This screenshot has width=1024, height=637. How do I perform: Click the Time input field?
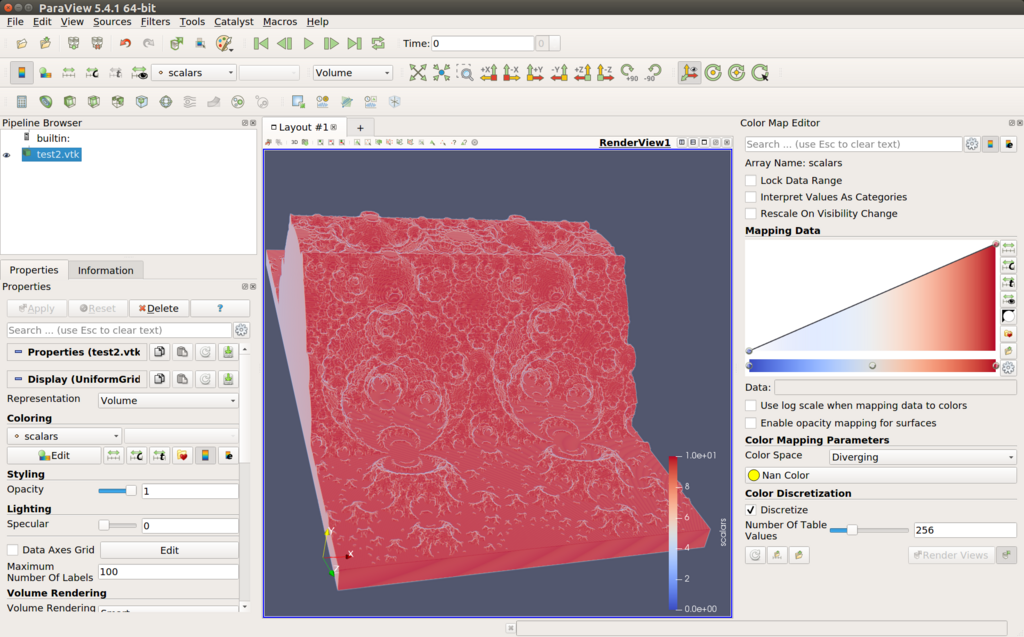coord(482,44)
